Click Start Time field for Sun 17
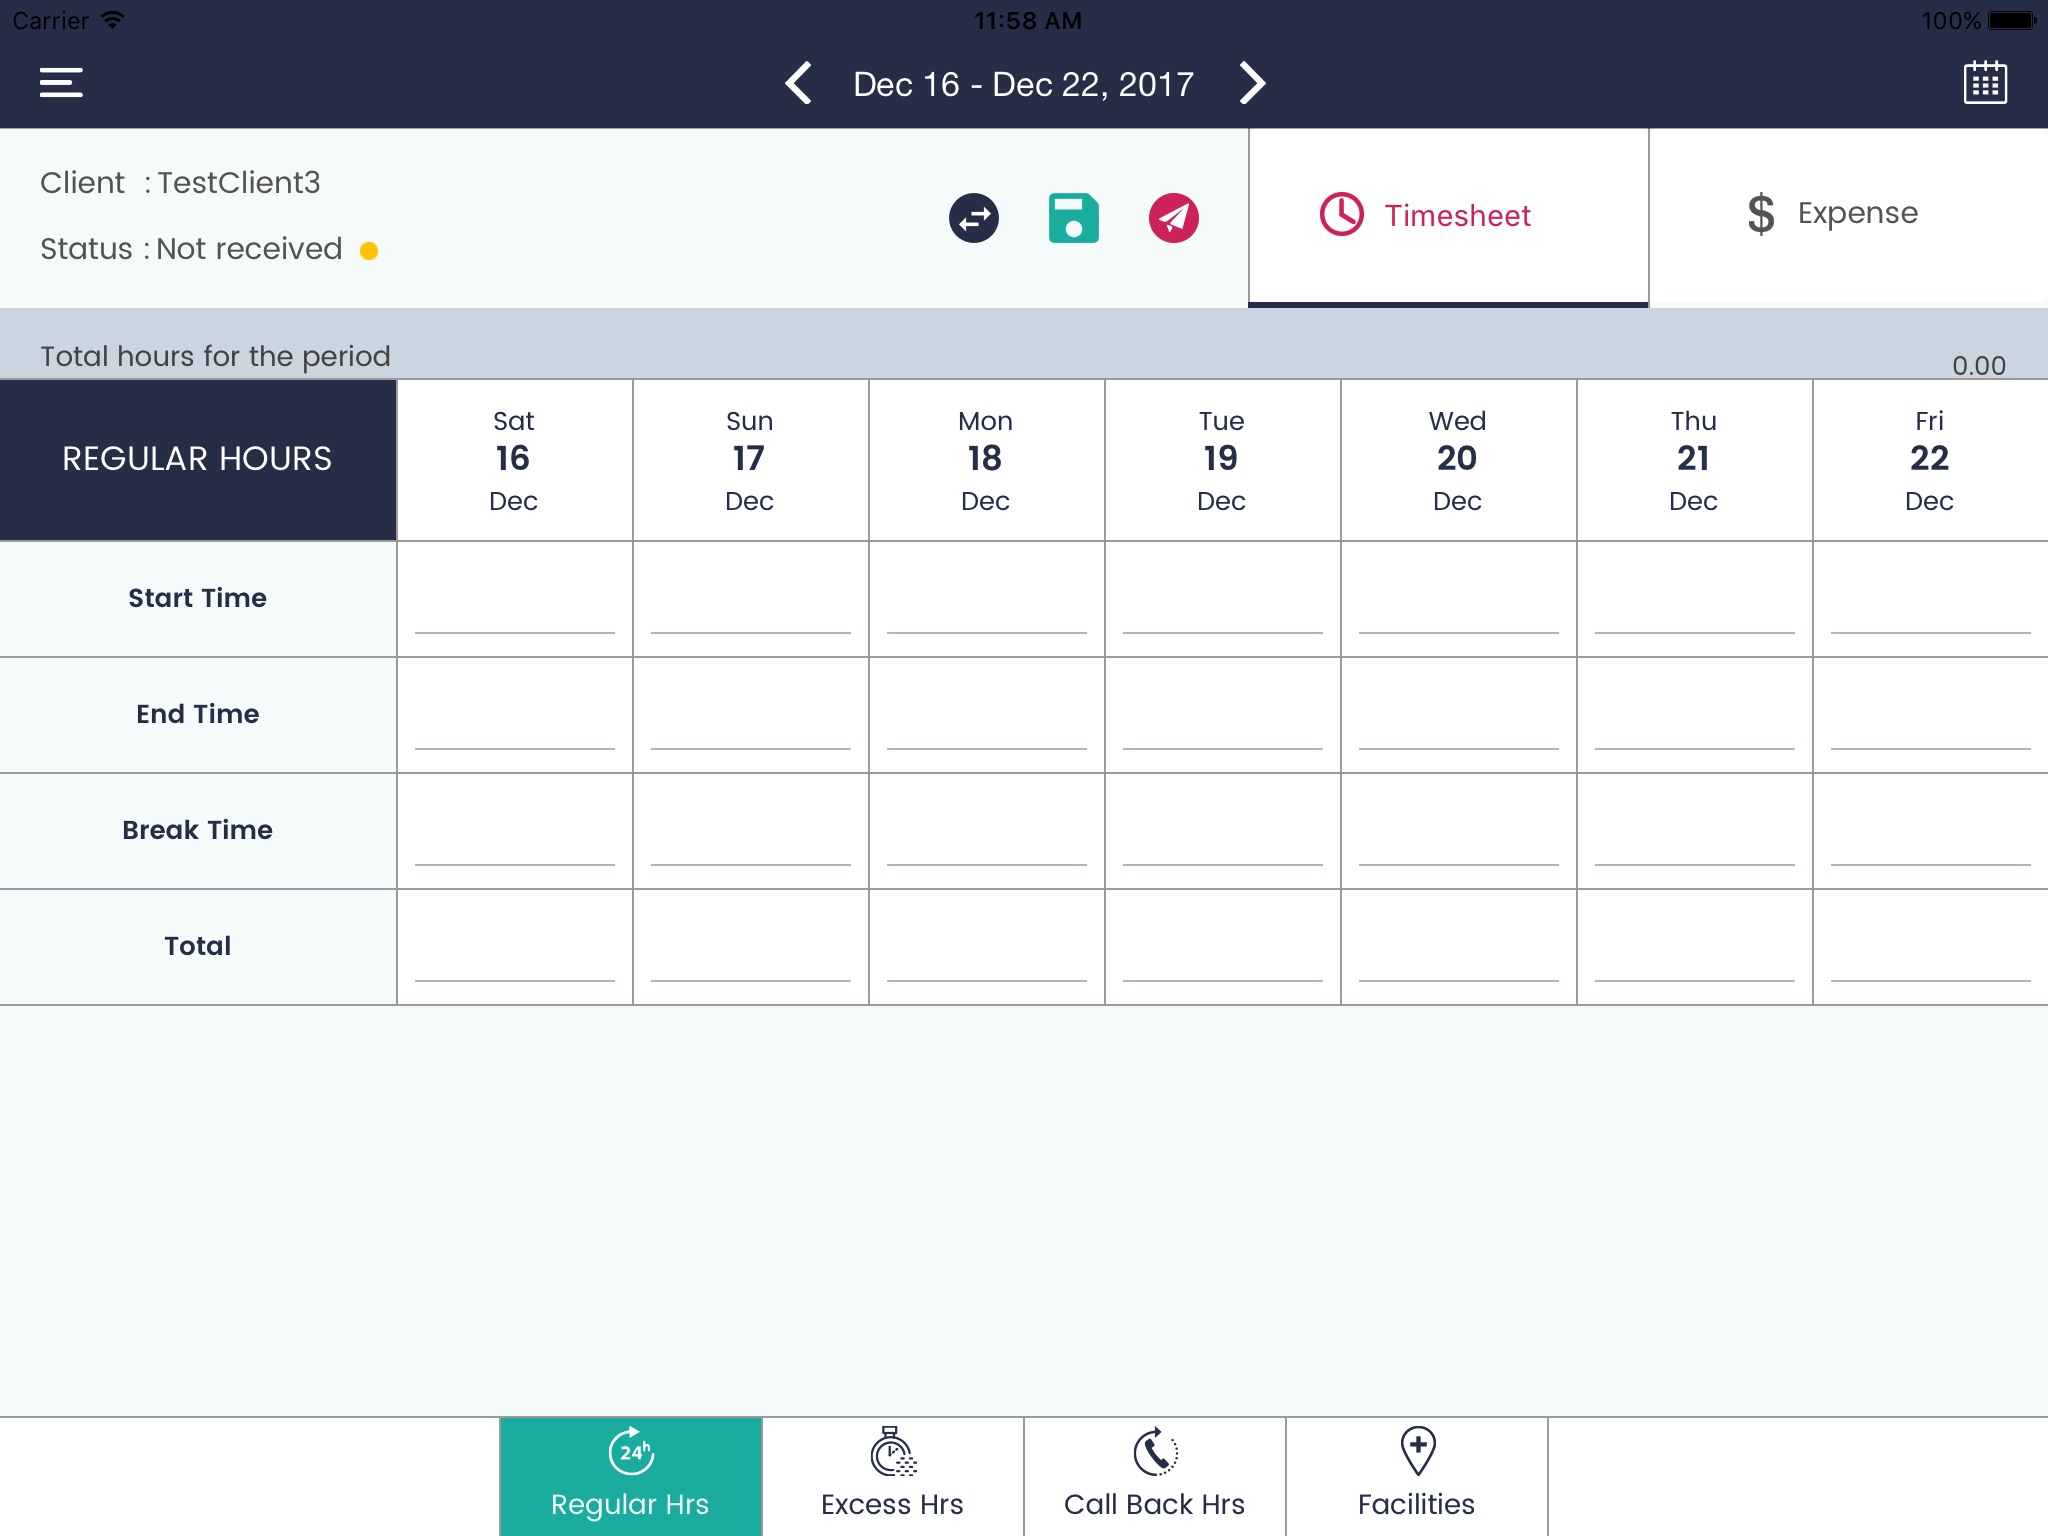This screenshot has height=1536, width=2048. [x=751, y=599]
